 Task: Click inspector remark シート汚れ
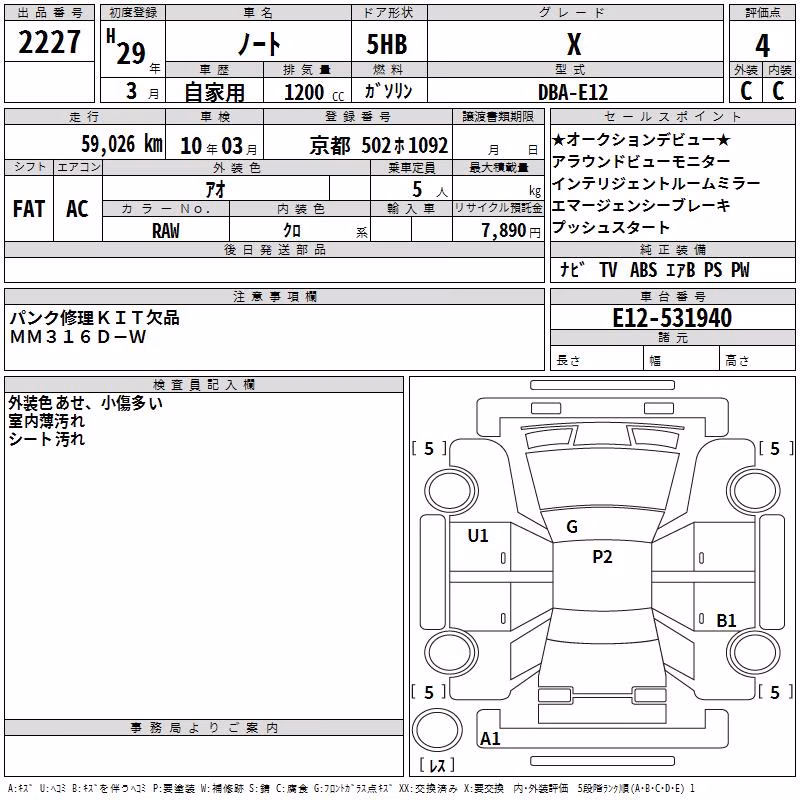pos(46,439)
